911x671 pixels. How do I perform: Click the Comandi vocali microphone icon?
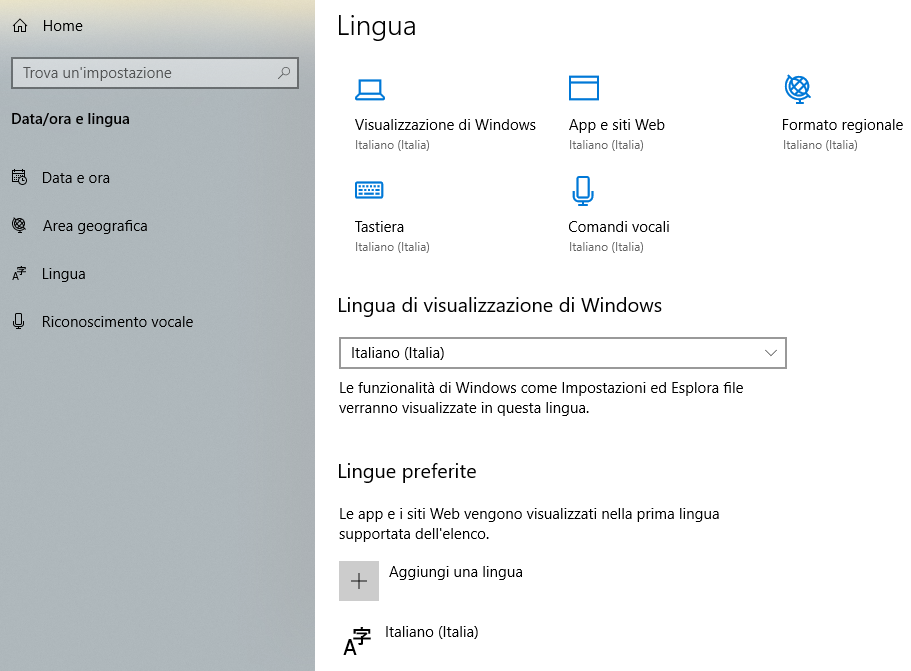[x=583, y=191]
